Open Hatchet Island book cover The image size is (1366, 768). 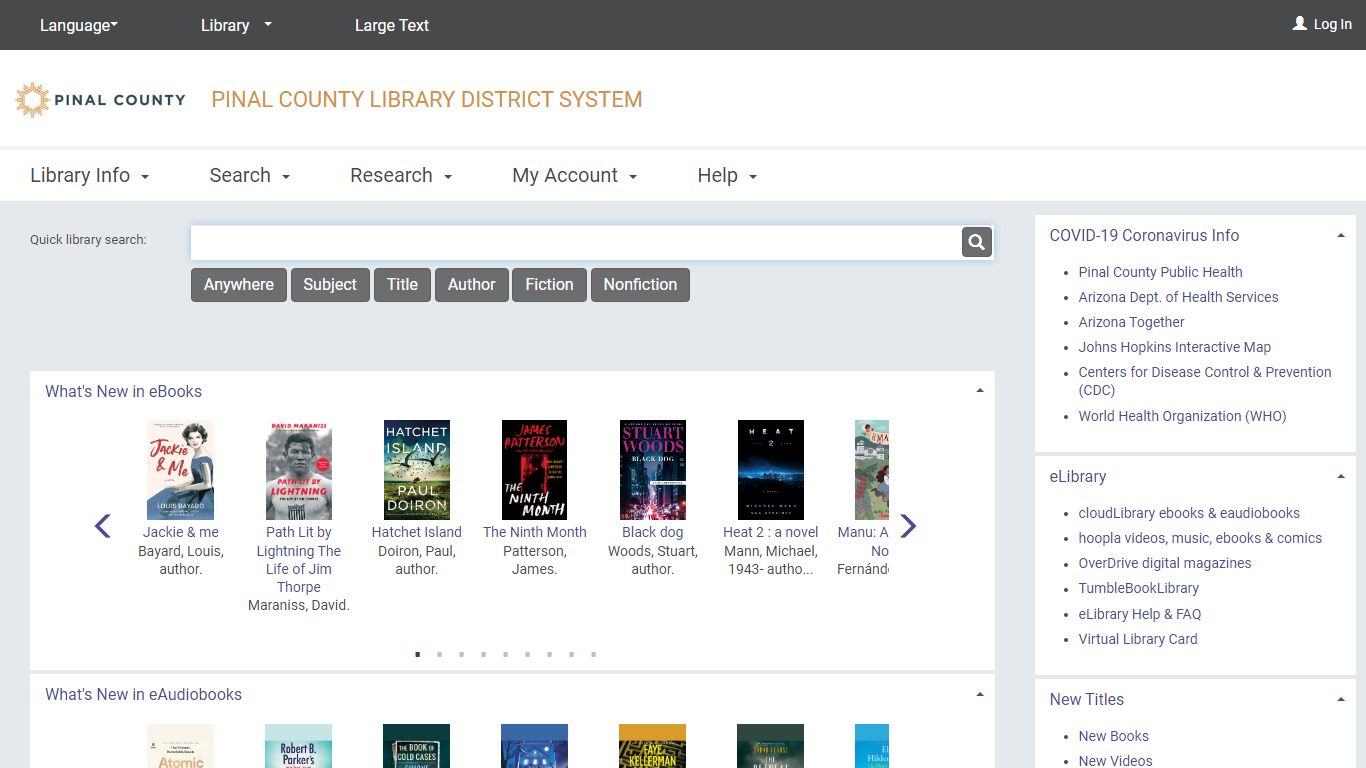pyautogui.click(x=417, y=470)
